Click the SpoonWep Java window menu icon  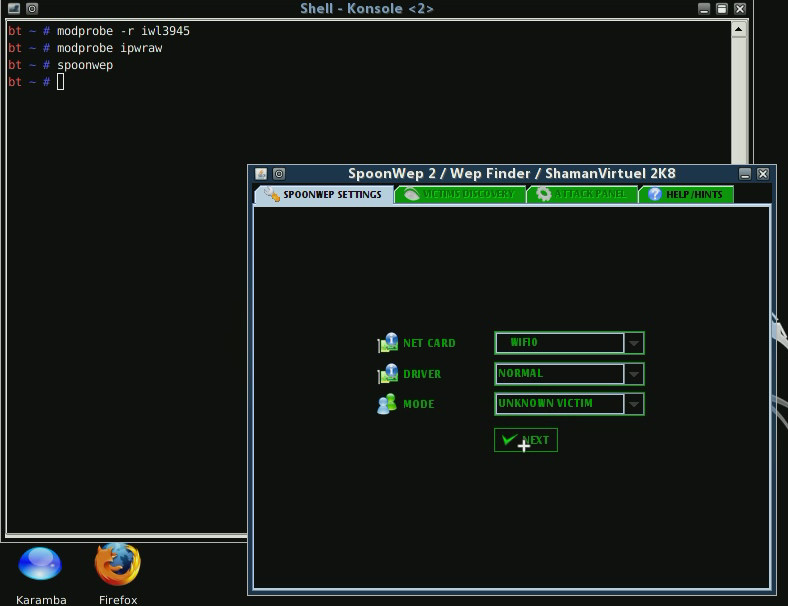click(261, 174)
